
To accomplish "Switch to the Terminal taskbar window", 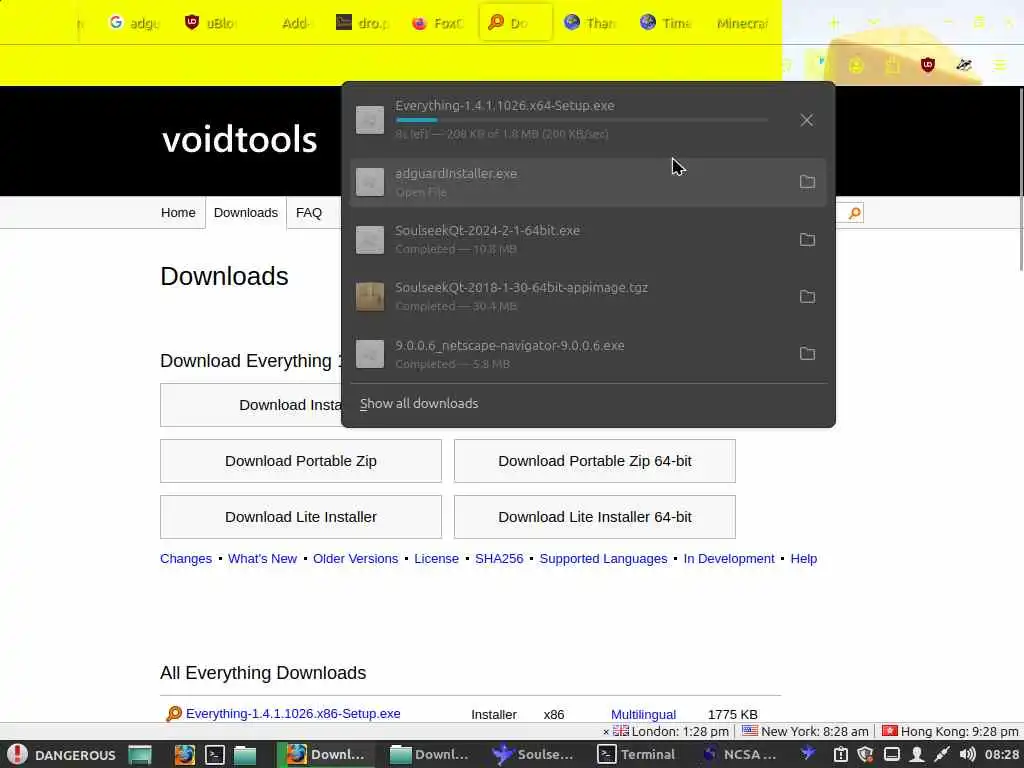I will coord(637,755).
